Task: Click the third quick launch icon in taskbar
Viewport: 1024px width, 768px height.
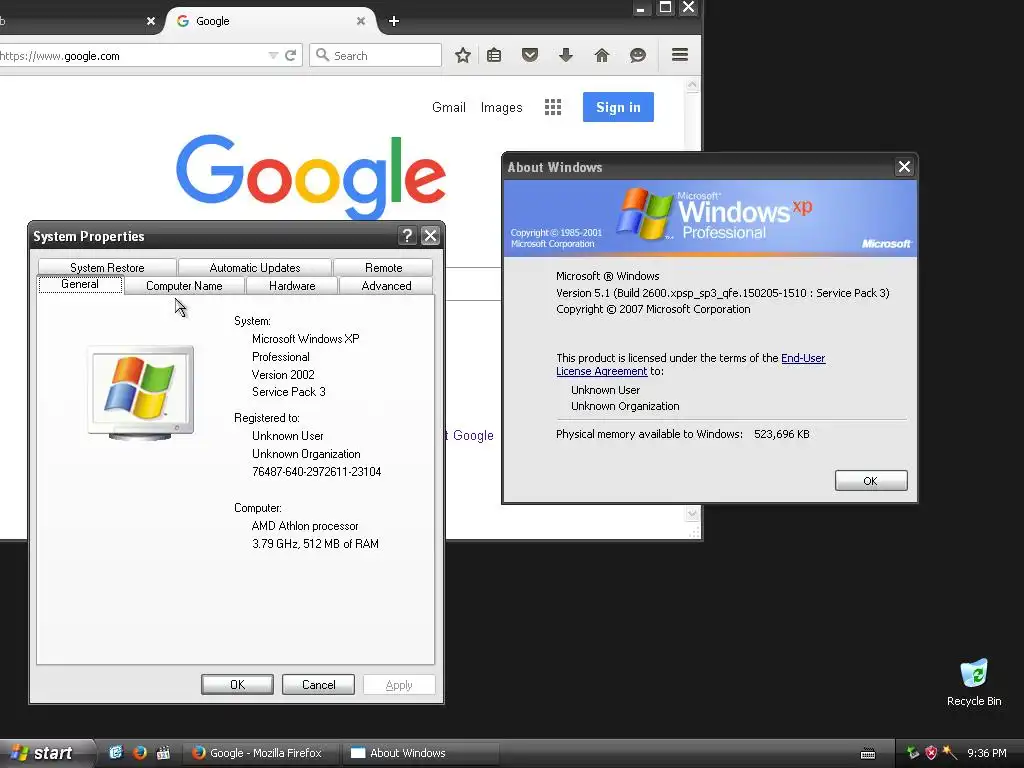Action: pos(163,752)
